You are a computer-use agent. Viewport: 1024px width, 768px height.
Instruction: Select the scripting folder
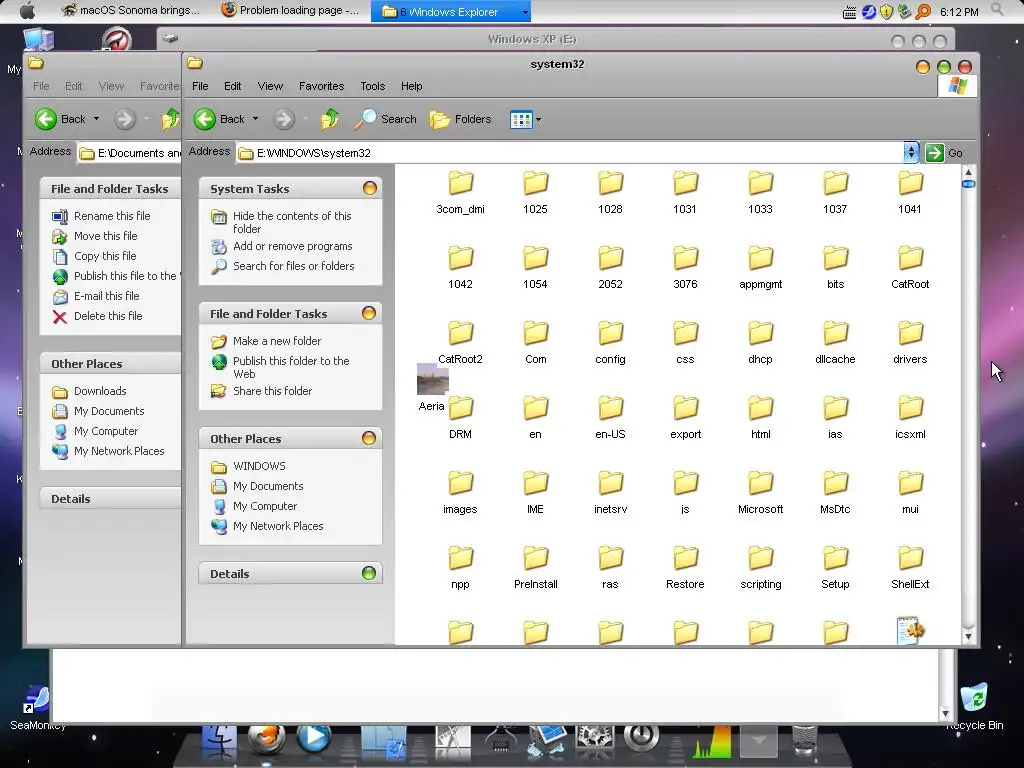[760, 567]
